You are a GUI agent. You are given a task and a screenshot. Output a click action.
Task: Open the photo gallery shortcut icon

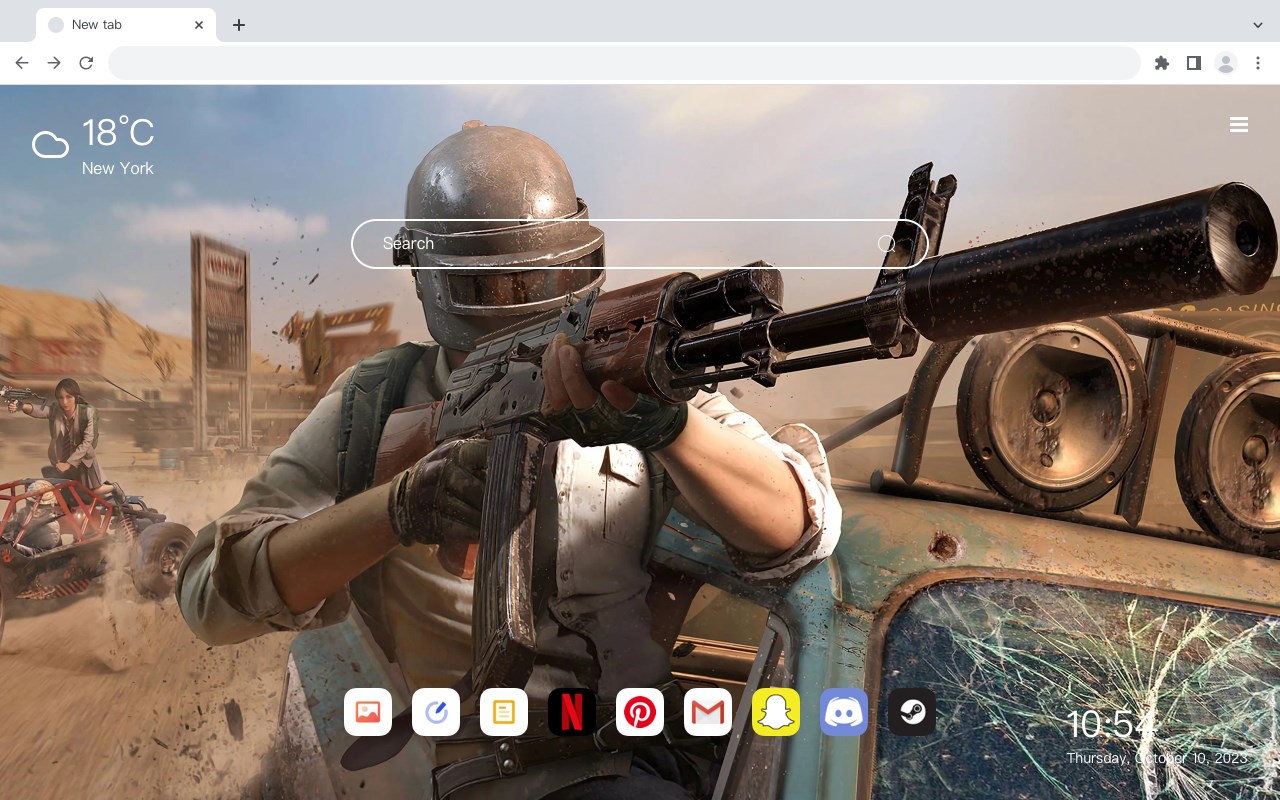pos(368,712)
